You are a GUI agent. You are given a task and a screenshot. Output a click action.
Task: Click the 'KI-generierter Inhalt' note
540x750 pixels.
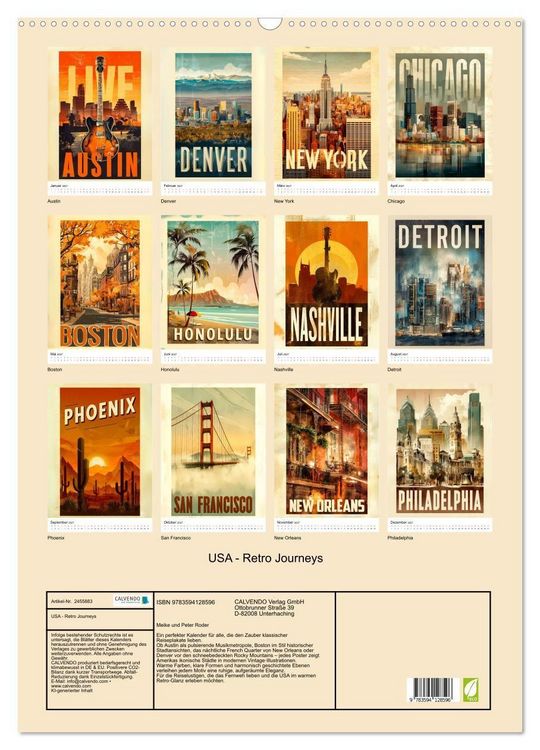pos(71,690)
